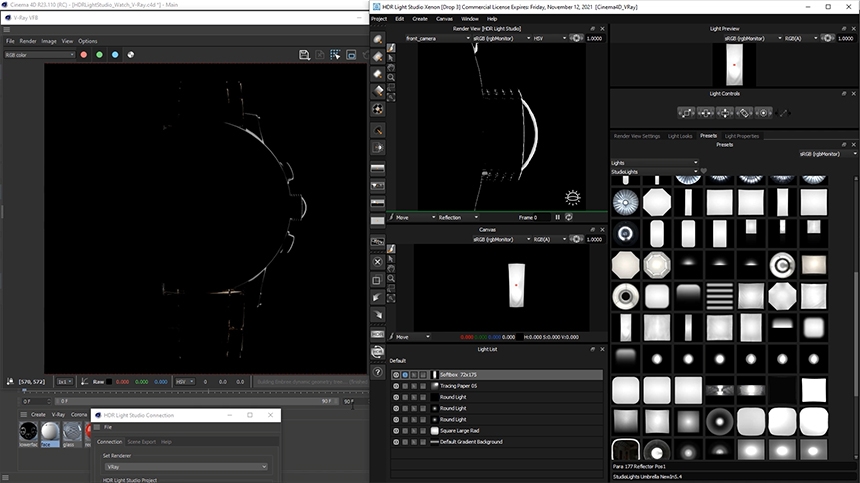
Task: Open front_camera dropdown in Render View
Action: click(438, 38)
